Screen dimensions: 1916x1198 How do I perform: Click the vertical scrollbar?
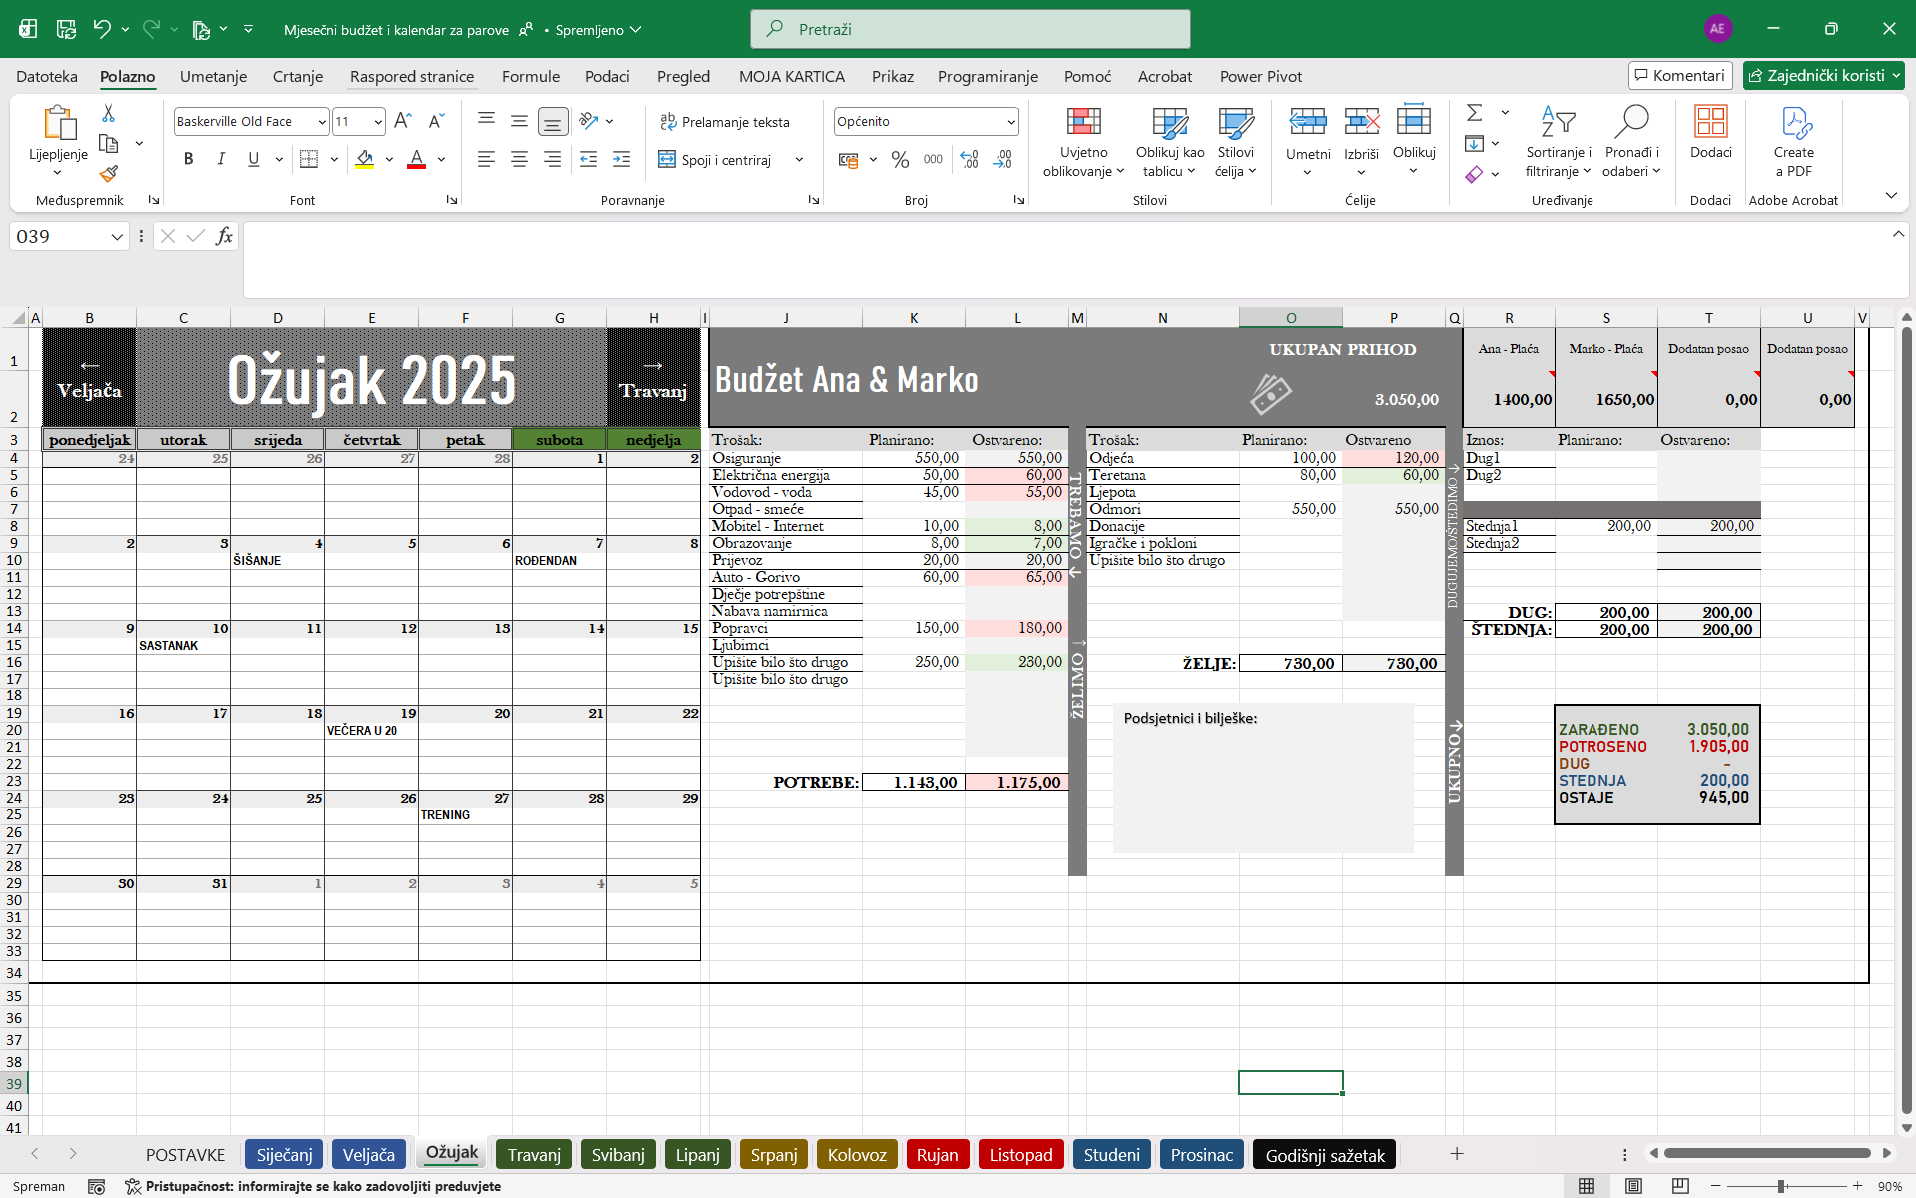click(1907, 720)
